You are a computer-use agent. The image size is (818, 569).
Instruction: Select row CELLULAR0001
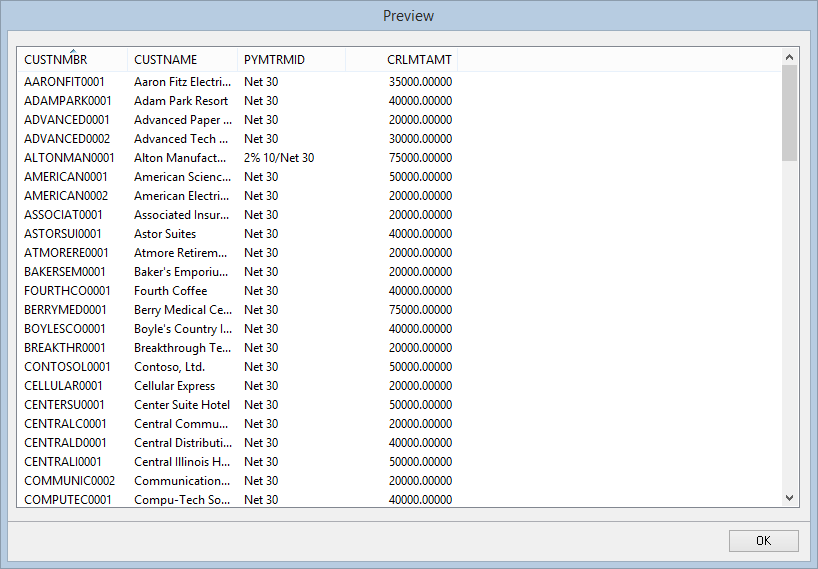coord(238,386)
